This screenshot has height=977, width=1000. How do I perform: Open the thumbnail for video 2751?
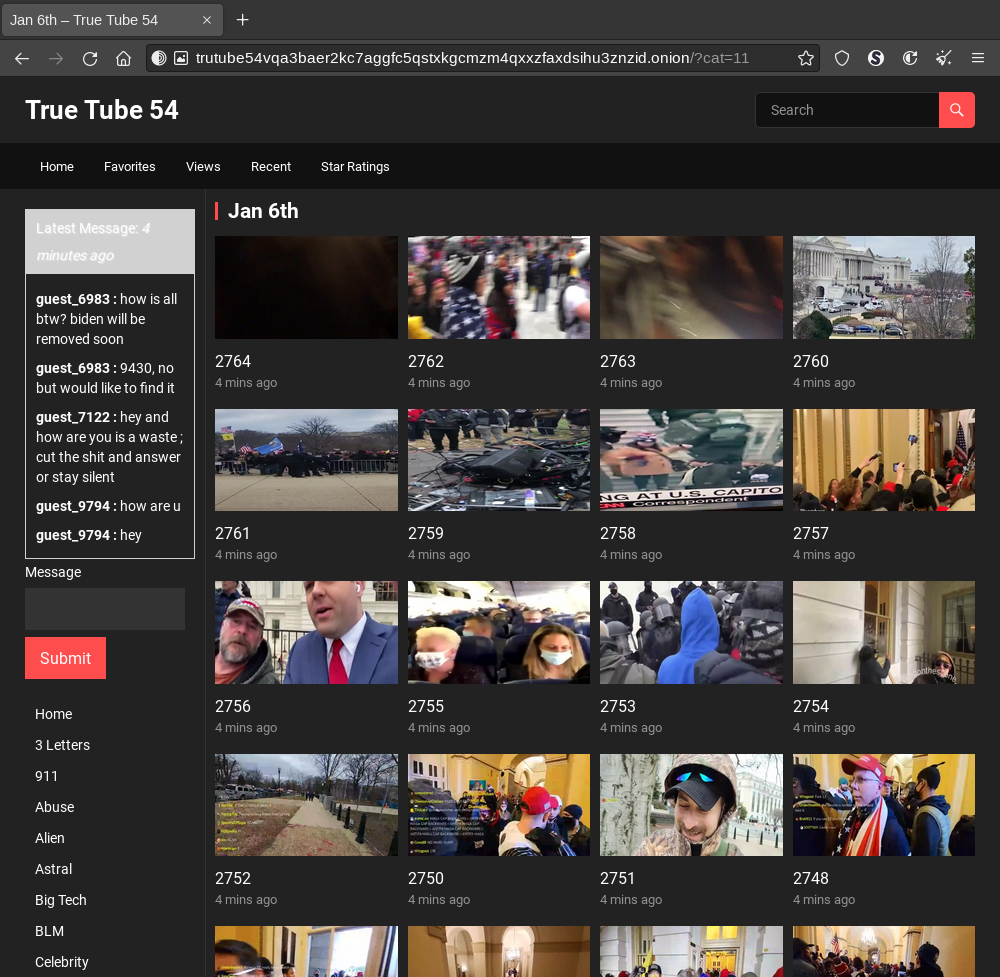point(691,805)
